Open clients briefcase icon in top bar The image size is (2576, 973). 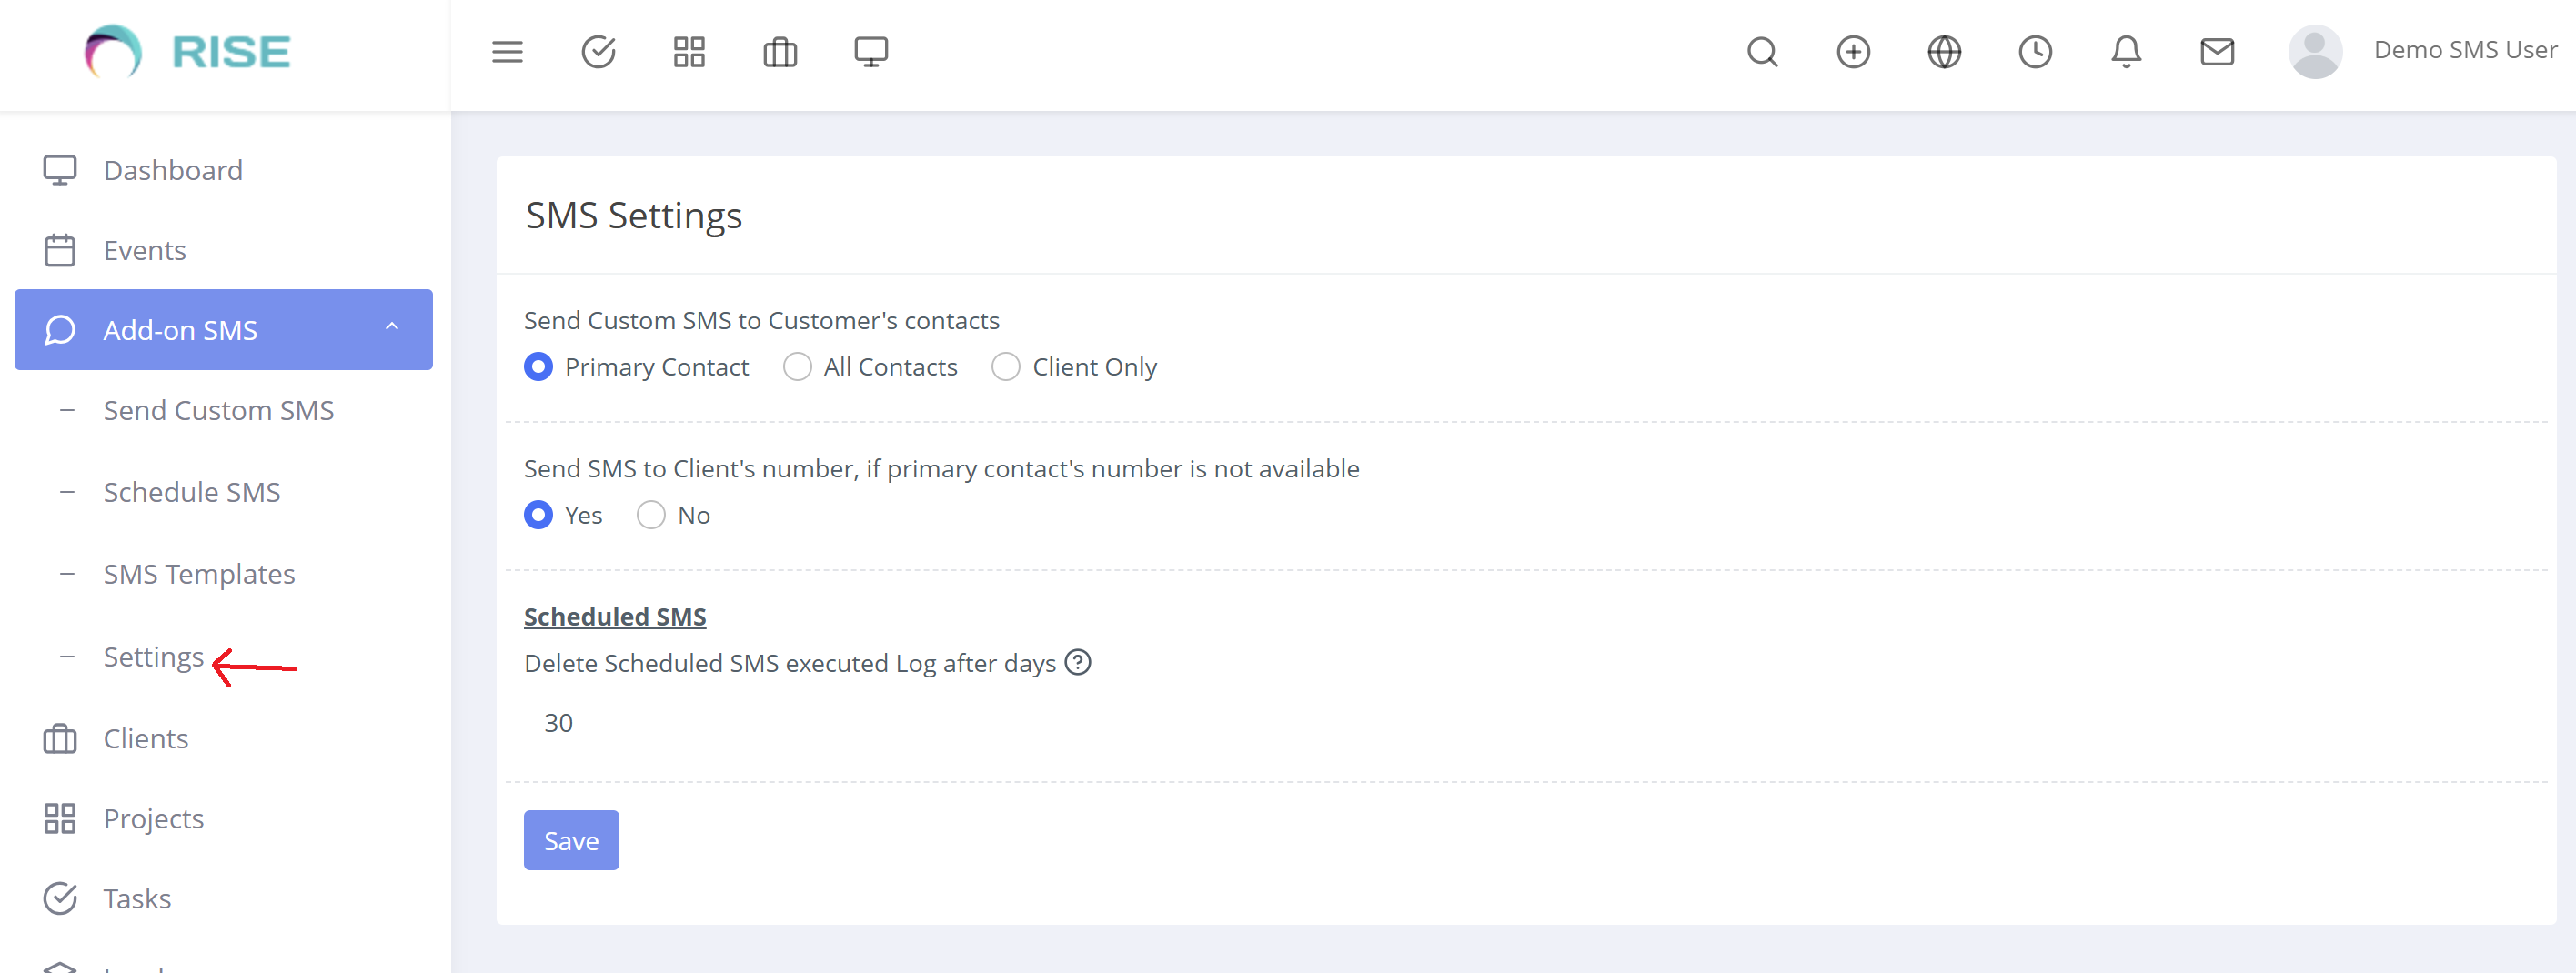point(780,52)
